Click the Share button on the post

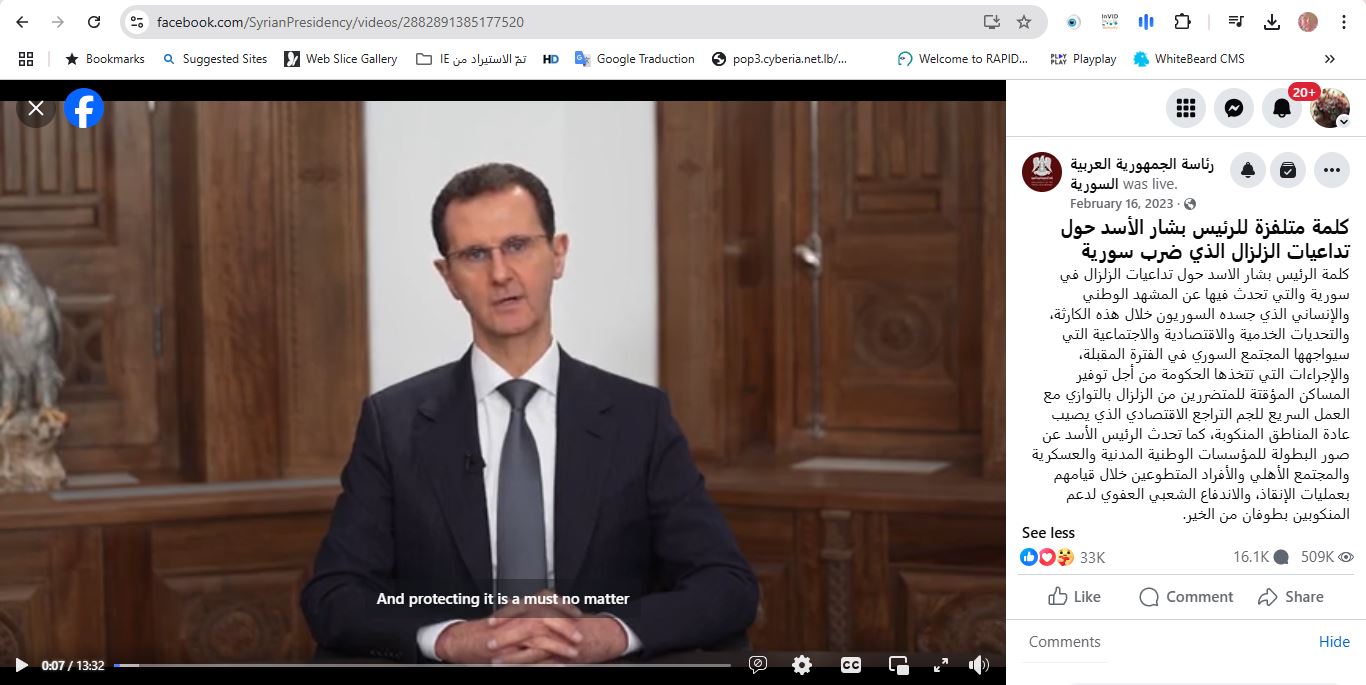(1290, 597)
